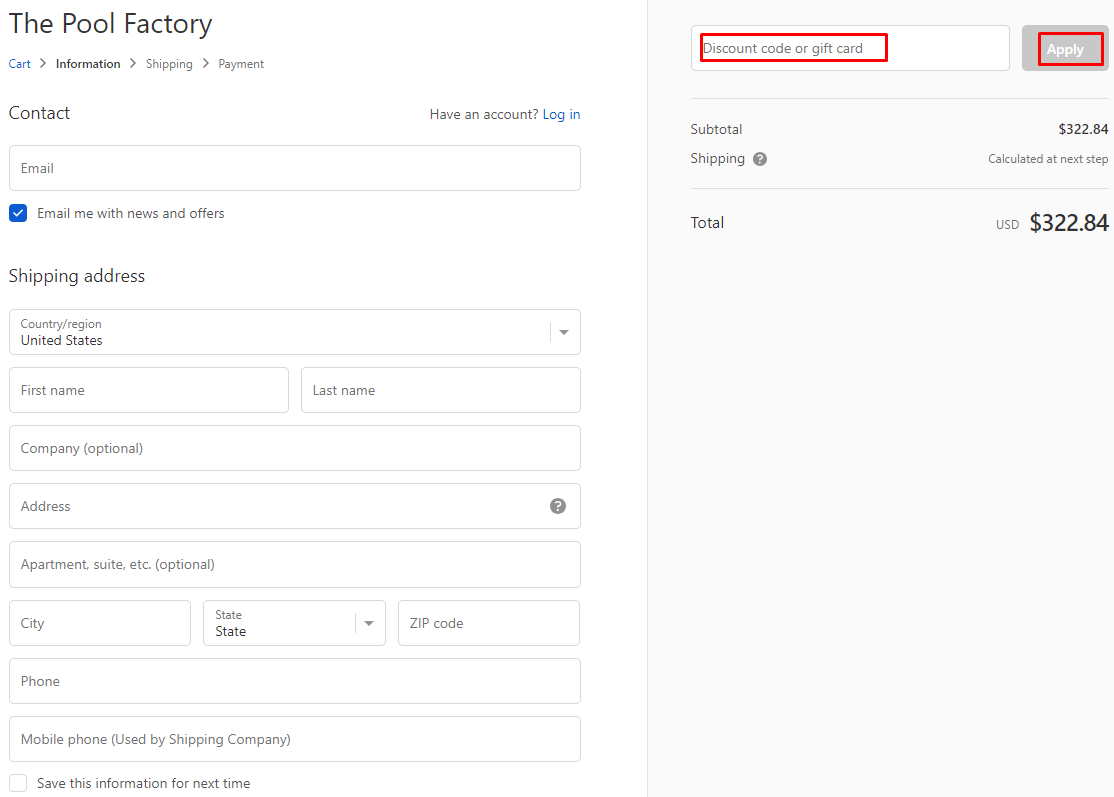Image resolution: width=1114 pixels, height=797 pixels.
Task: Check Save this information for next time
Action: pos(18,783)
